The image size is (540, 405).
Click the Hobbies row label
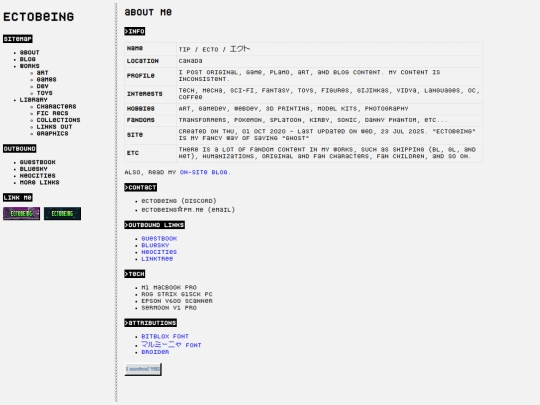point(141,108)
